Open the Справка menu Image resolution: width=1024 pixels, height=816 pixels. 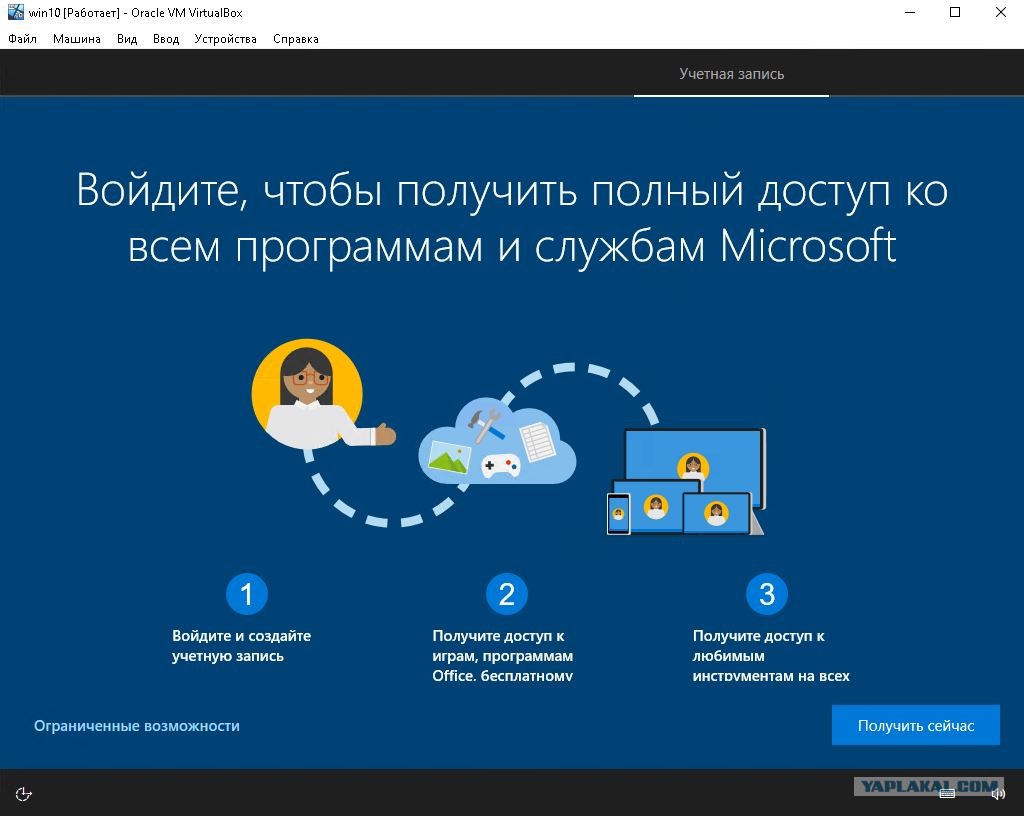(x=296, y=39)
